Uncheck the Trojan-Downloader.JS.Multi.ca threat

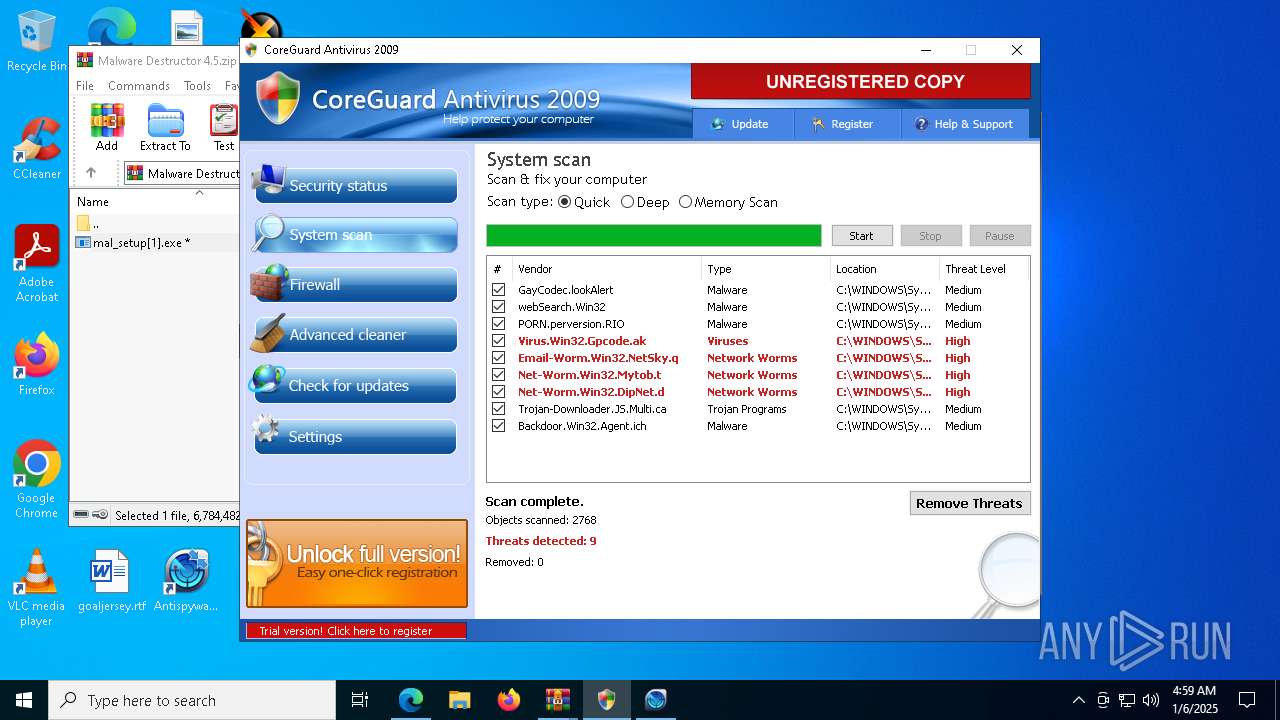pos(498,409)
